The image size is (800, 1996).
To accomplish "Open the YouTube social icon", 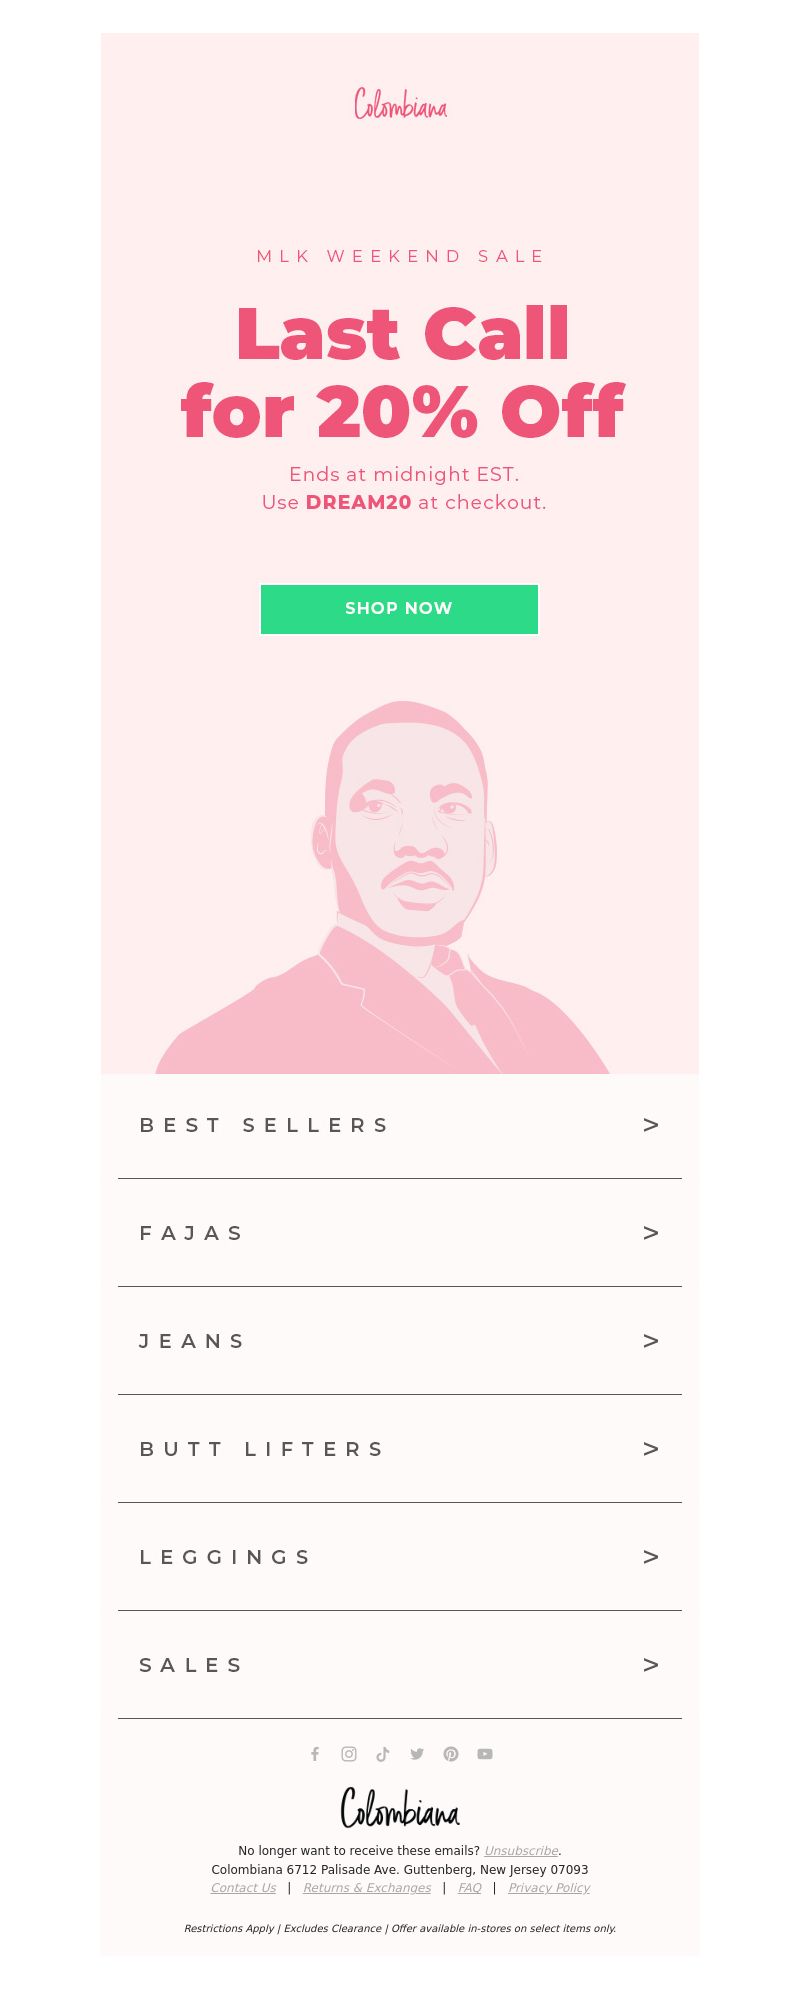I will 485,1754.
